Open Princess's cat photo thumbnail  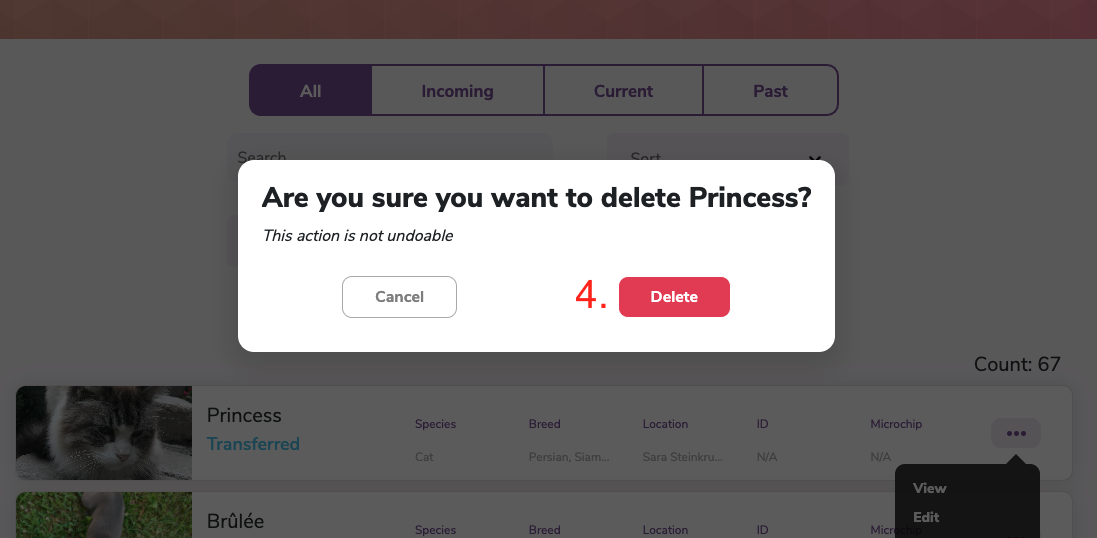[104, 433]
